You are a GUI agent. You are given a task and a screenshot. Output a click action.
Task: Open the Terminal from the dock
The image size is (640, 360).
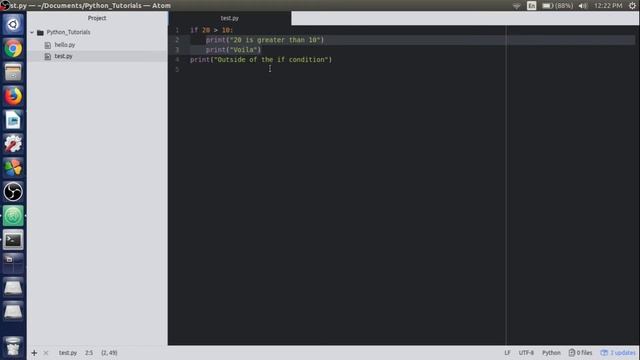[13, 240]
